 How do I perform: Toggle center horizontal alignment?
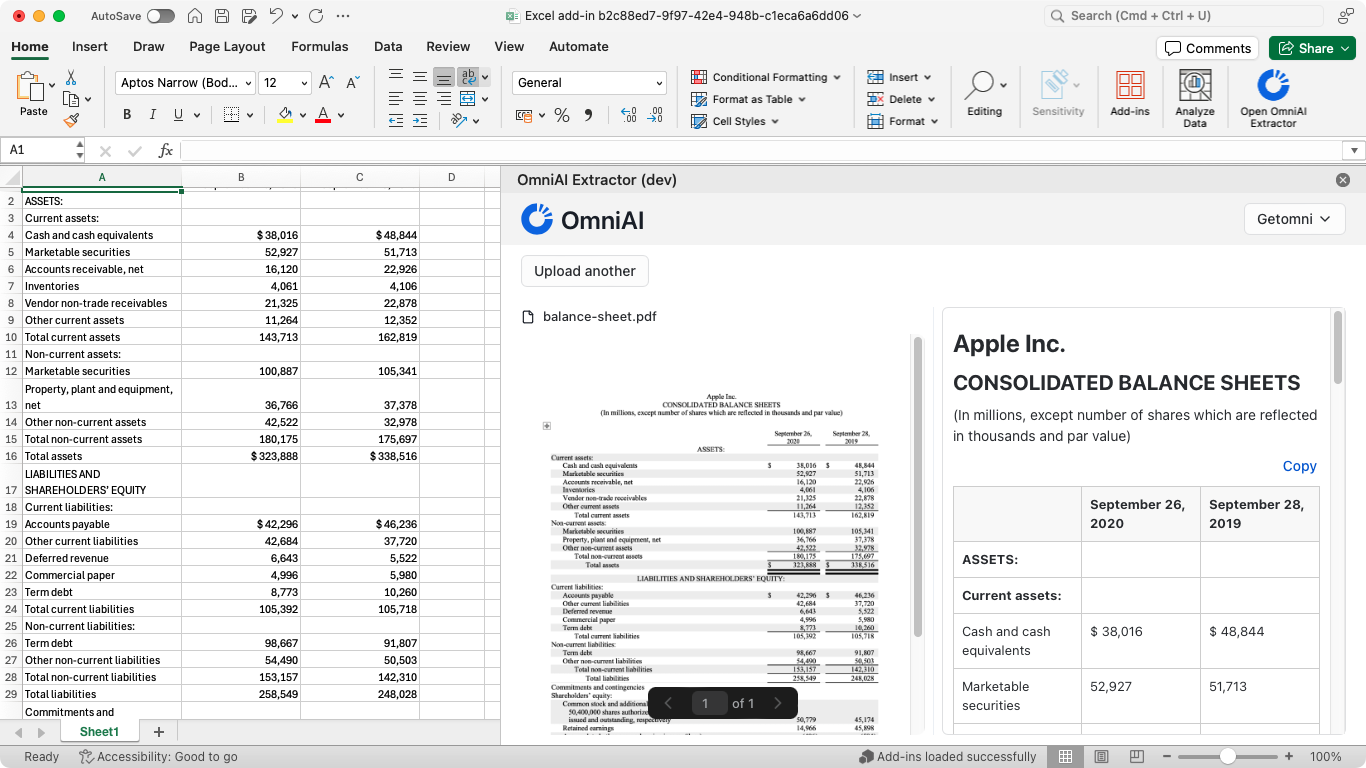pyautogui.click(x=420, y=99)
